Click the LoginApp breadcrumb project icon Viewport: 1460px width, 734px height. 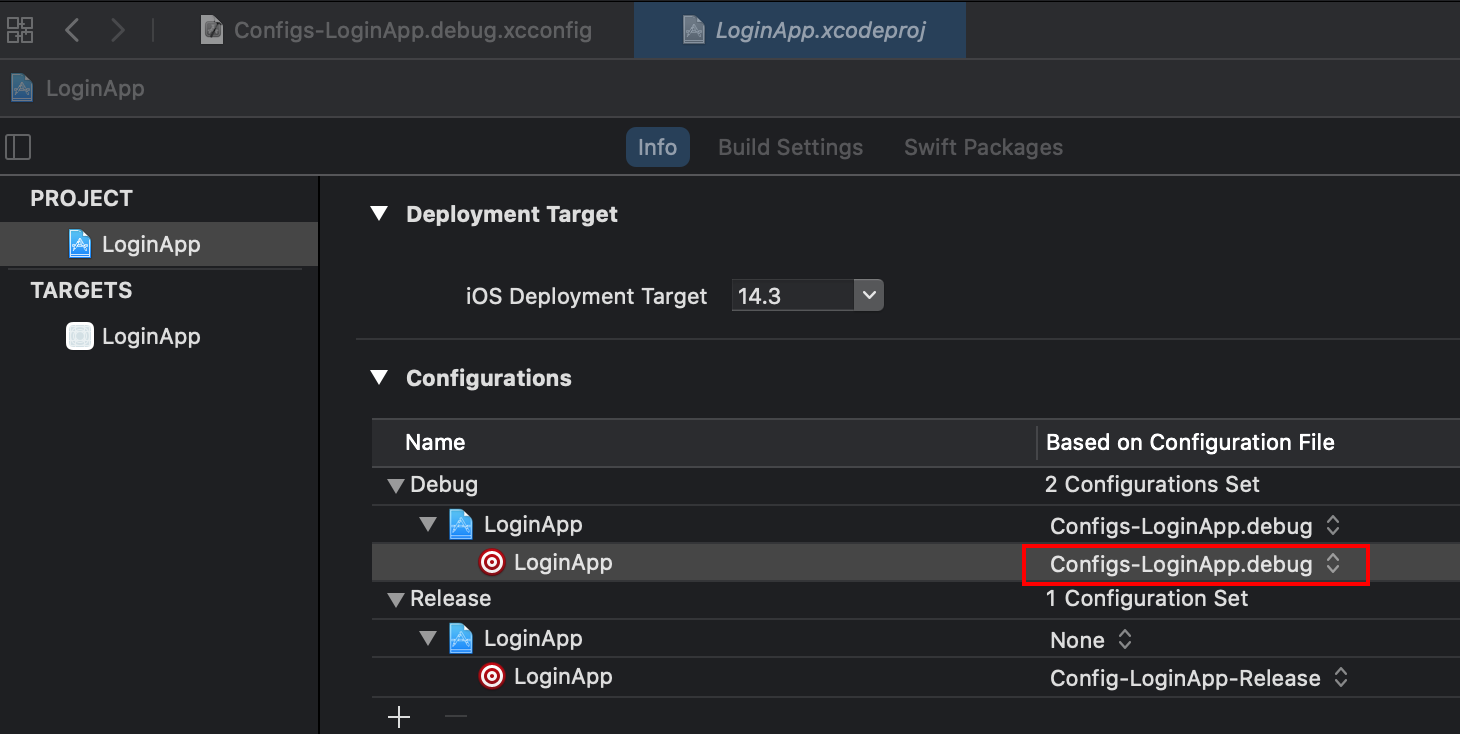coord(22,88)
